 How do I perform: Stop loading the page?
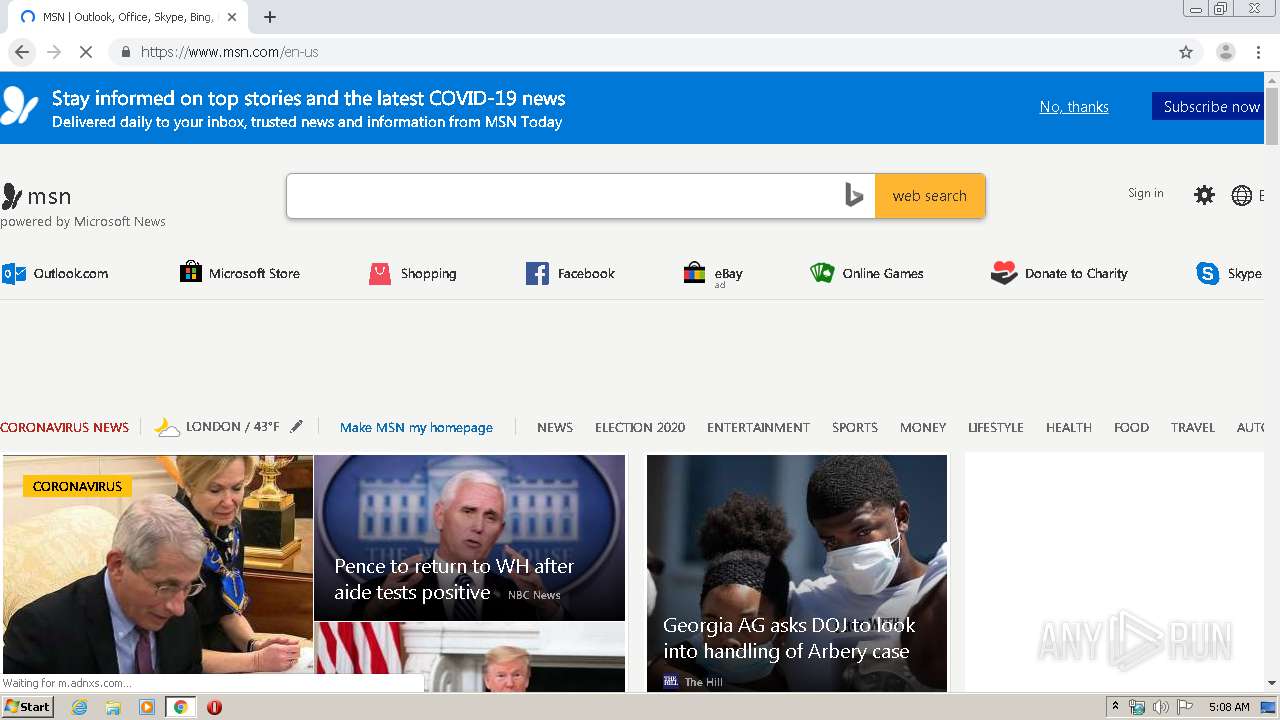tap(86, 52)
